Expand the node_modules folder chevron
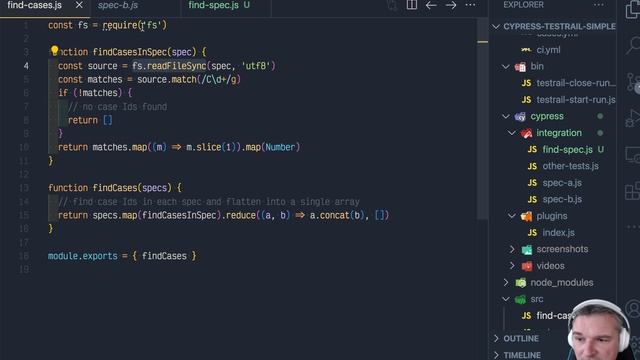The height and width of the screenshot is (360, 640). click(506, 282)
